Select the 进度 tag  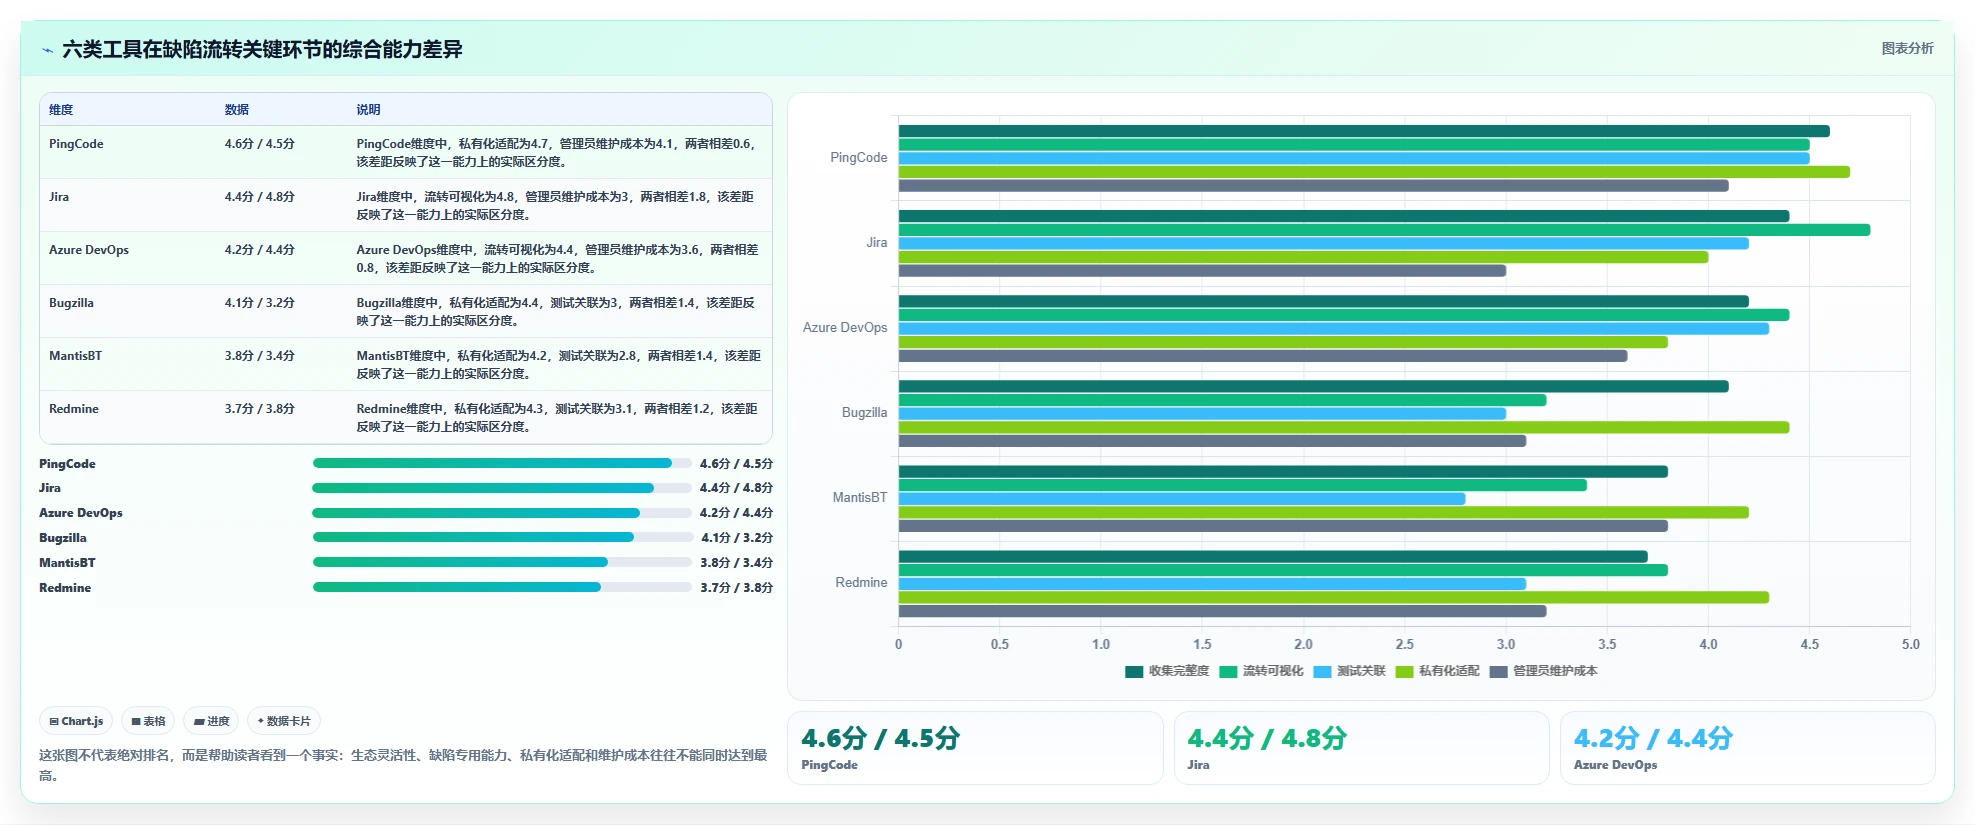[x=211, y=721]
